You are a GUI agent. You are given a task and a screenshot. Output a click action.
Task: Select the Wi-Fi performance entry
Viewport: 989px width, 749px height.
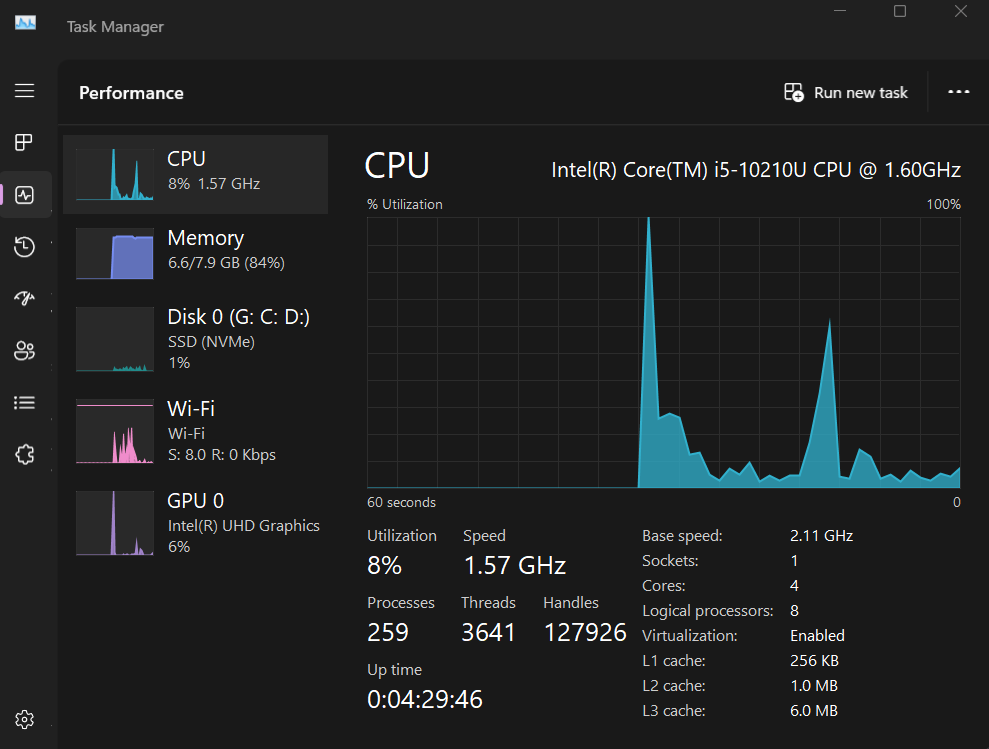coord(196,431)
